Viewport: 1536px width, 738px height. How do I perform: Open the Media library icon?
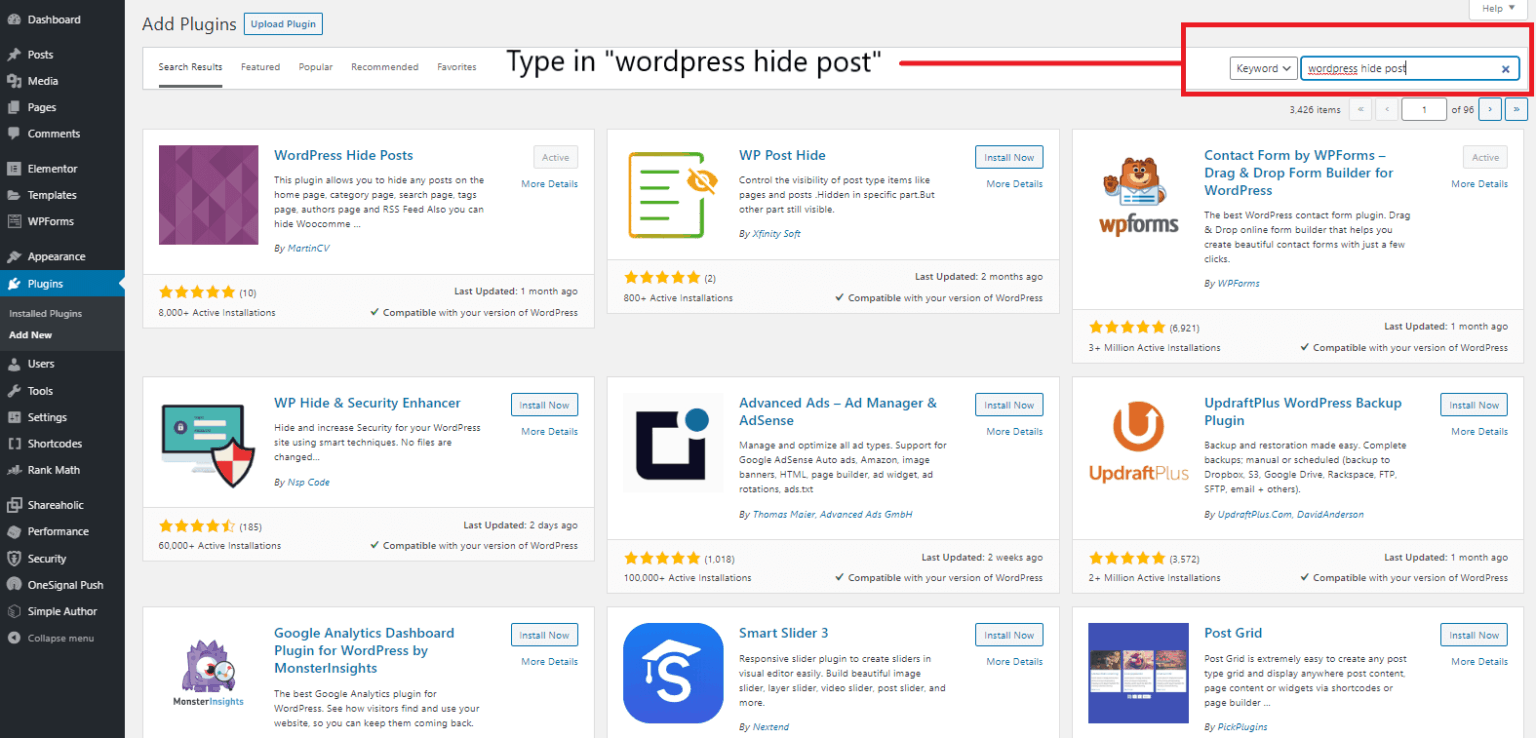pos(13,81)
